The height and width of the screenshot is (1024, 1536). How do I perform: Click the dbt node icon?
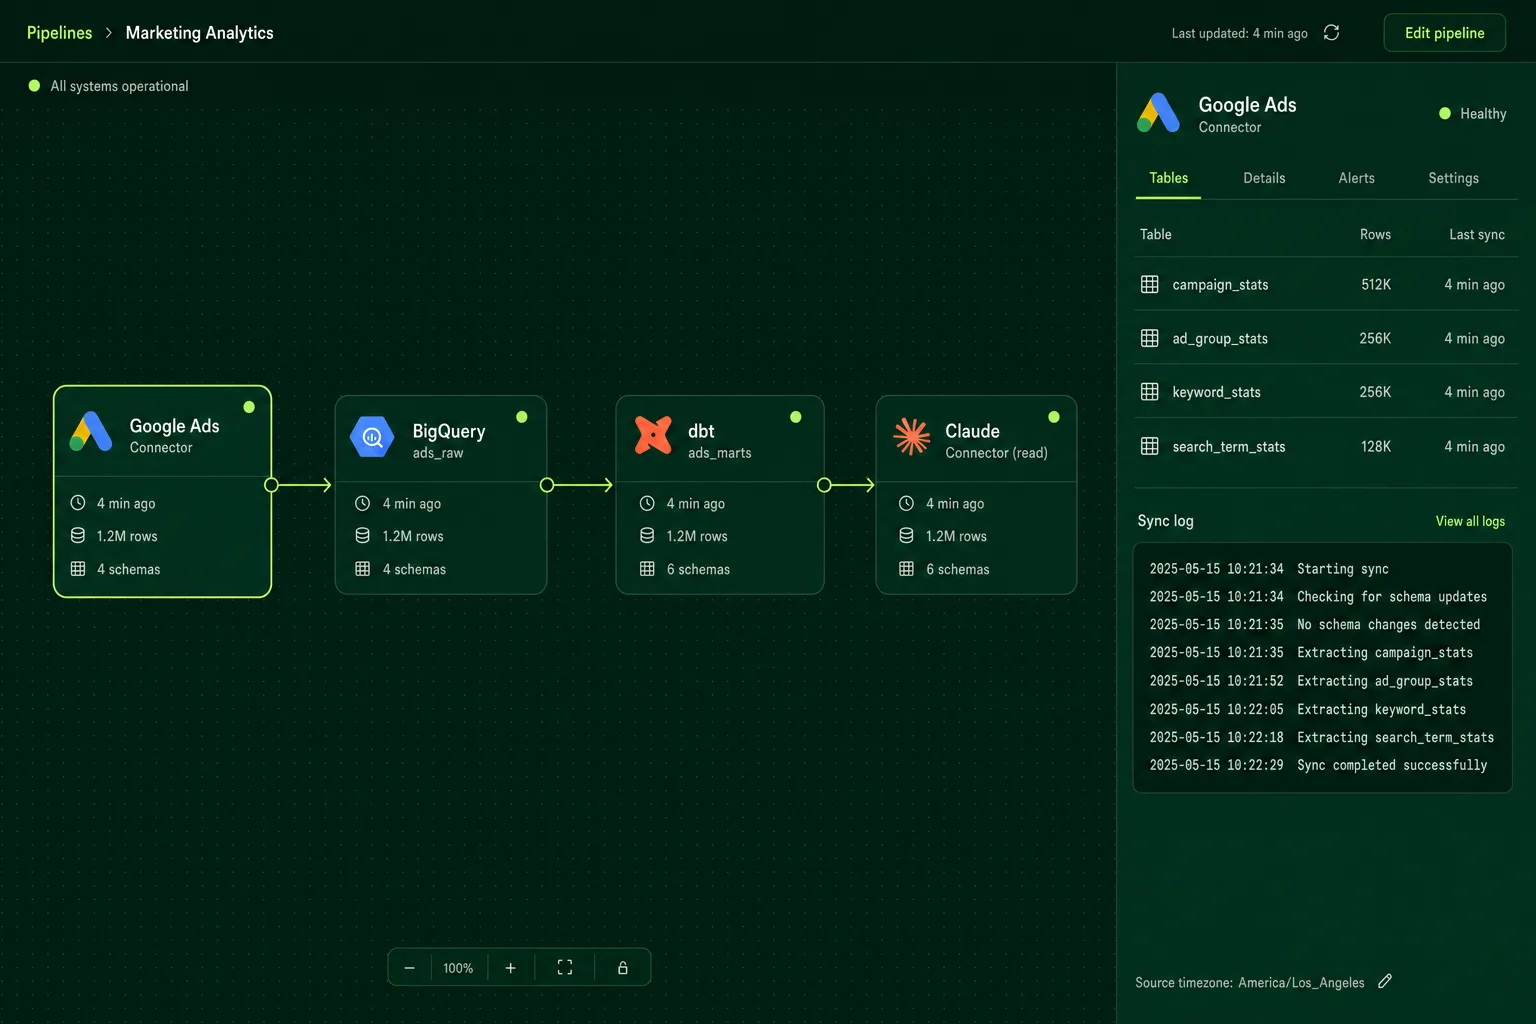[x=653, y=435]
